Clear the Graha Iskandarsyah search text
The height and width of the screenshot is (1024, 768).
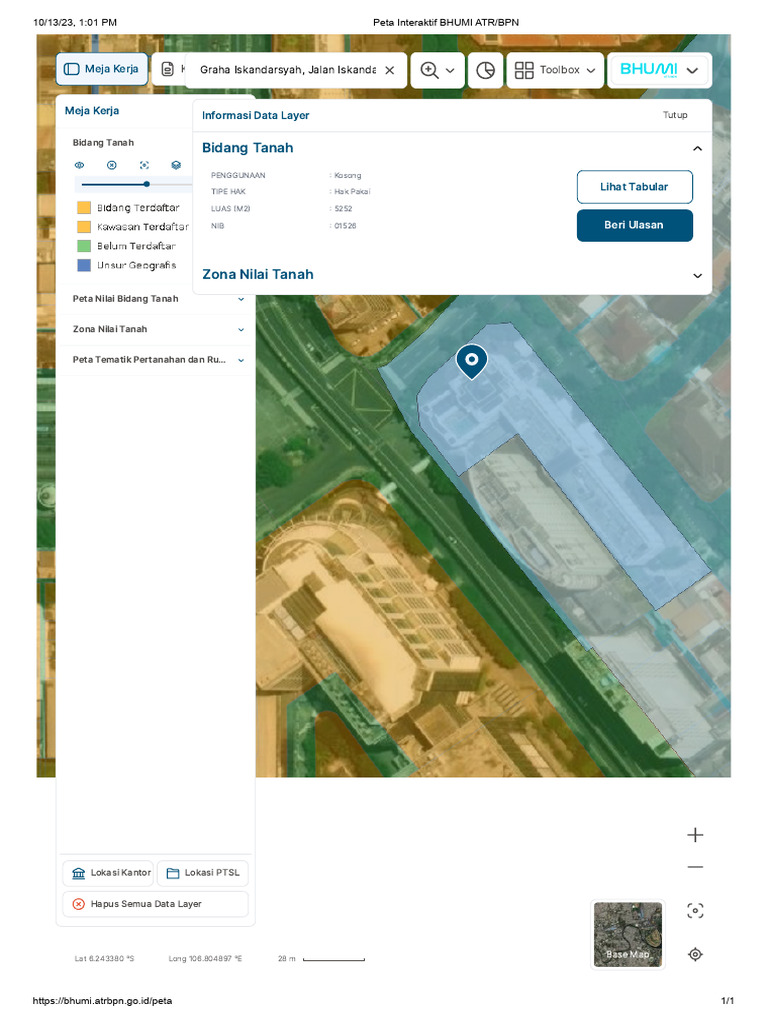coord(389,70)
